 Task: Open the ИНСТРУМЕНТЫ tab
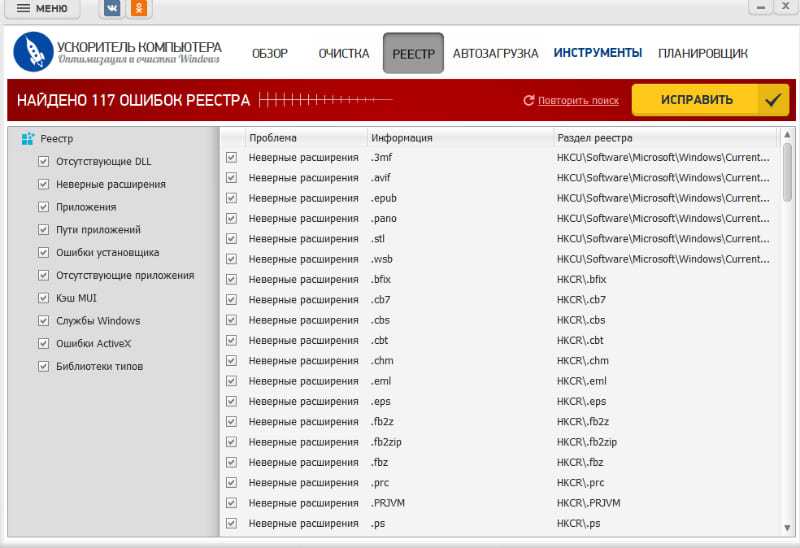click(x=598, y=53)
